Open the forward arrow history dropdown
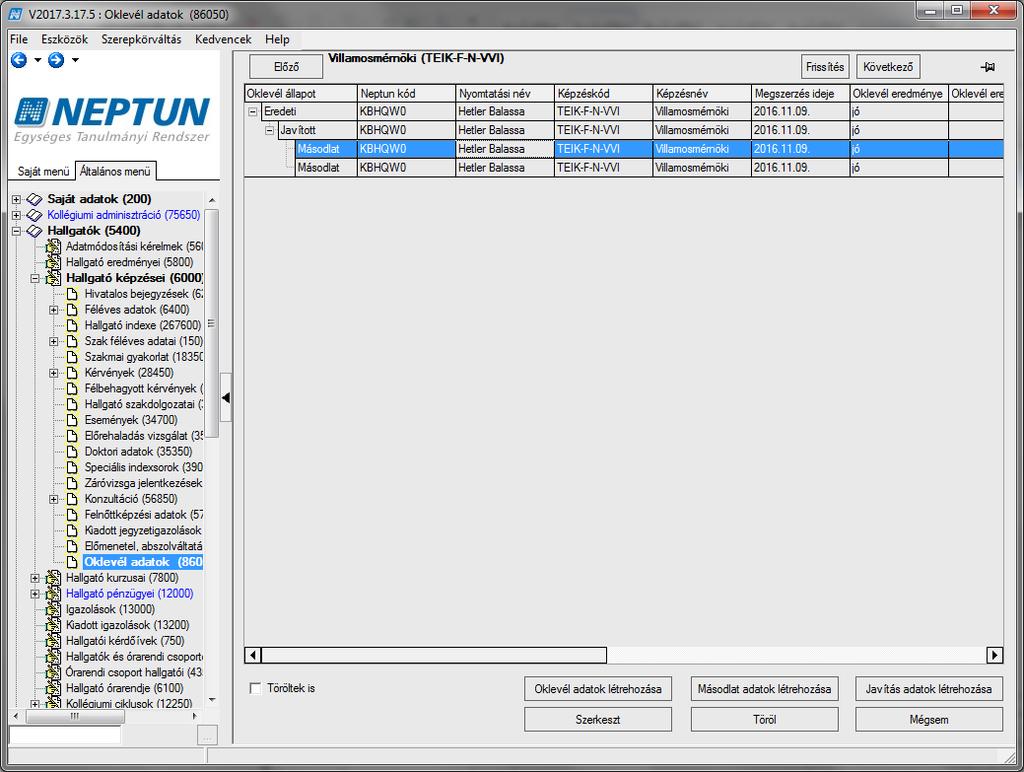The width and height of the screenshot is (1024, 772). pyautogui.click(x=75, y=60)
